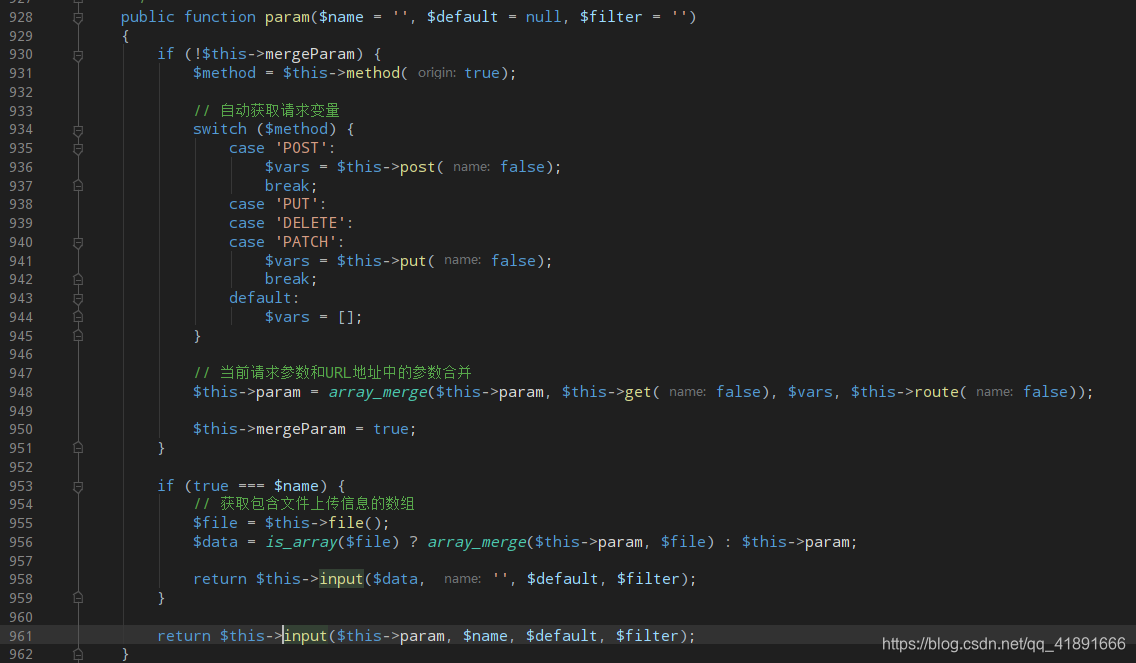Image resolution: width=1136 pixels, height=663 pixels.
Task: Collapse the default case fold at line 943
Action: click(x=78, y=299)
